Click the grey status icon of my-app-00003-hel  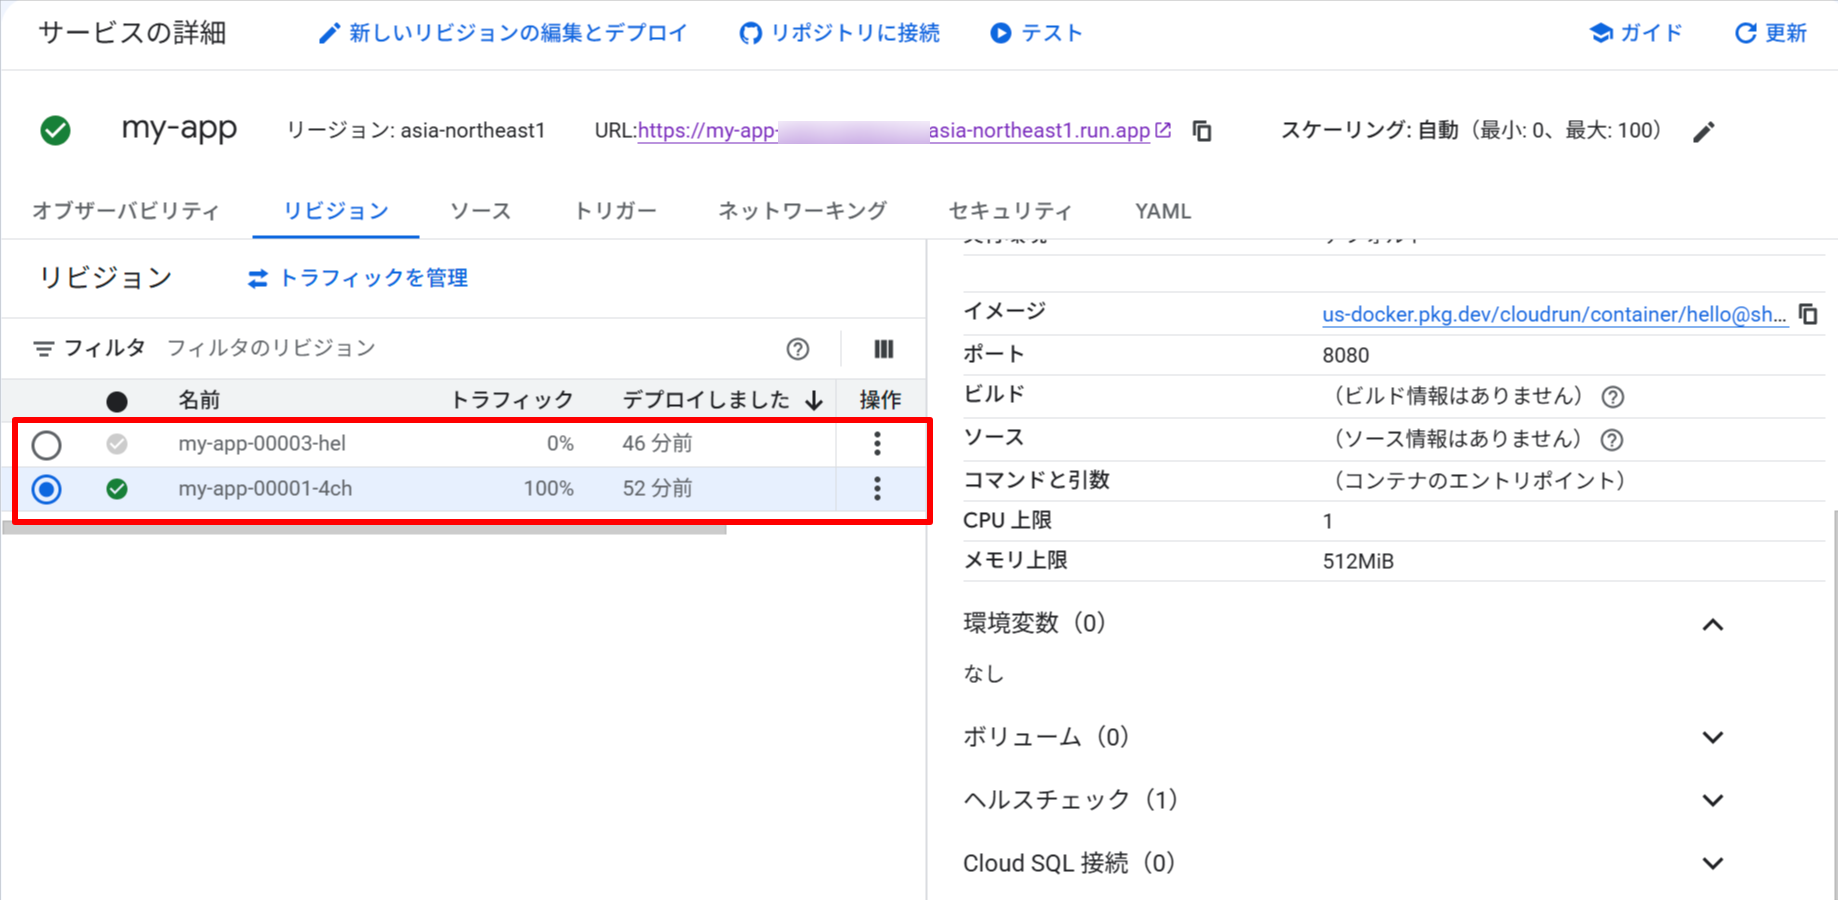[x=117, y=443]
